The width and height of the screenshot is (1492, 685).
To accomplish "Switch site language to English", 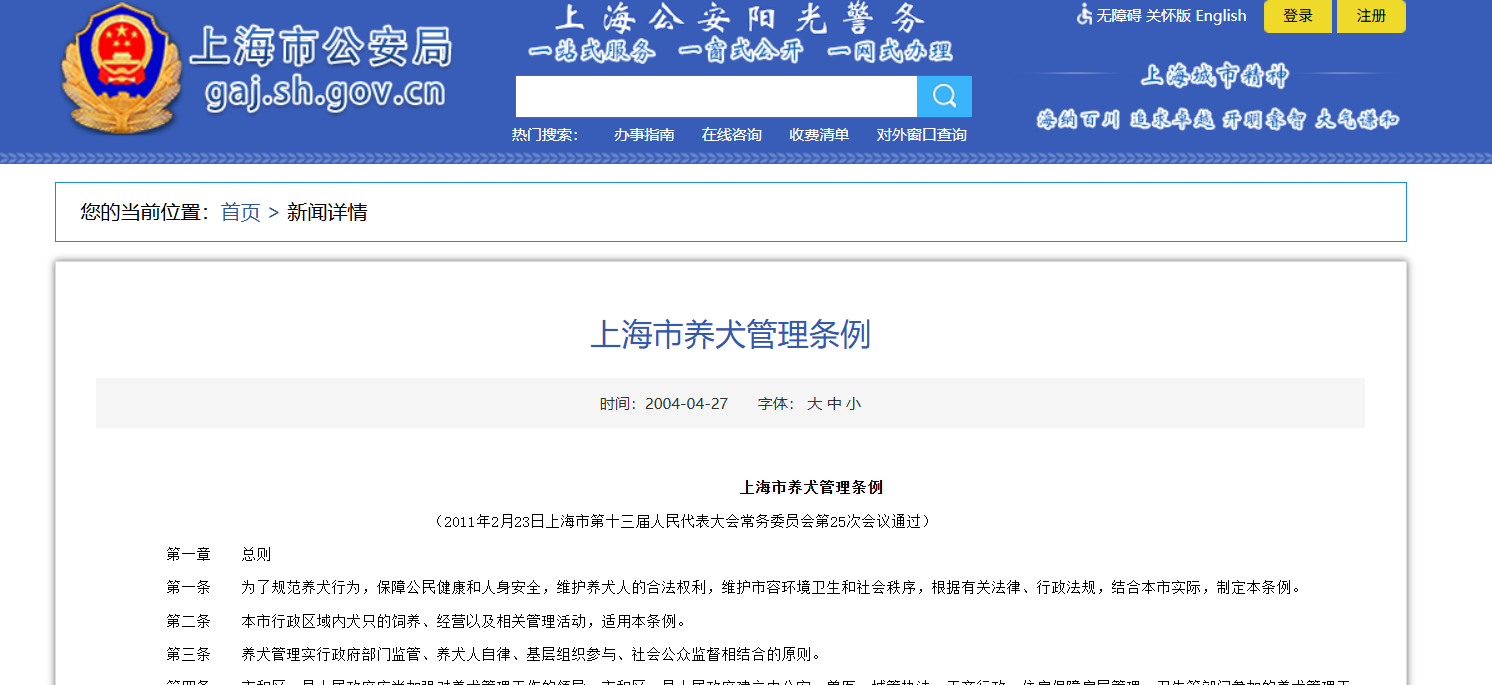I will tap(1221, 16).
